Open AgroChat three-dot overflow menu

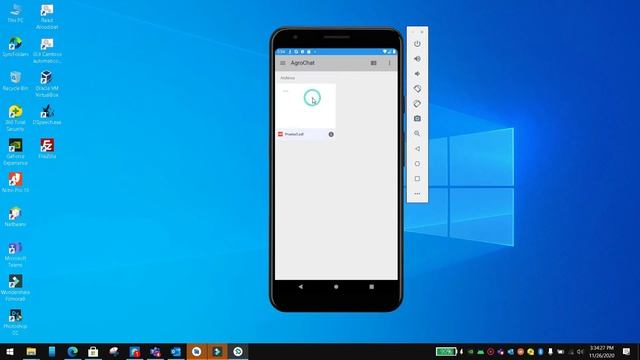click(x=389, y=63)
